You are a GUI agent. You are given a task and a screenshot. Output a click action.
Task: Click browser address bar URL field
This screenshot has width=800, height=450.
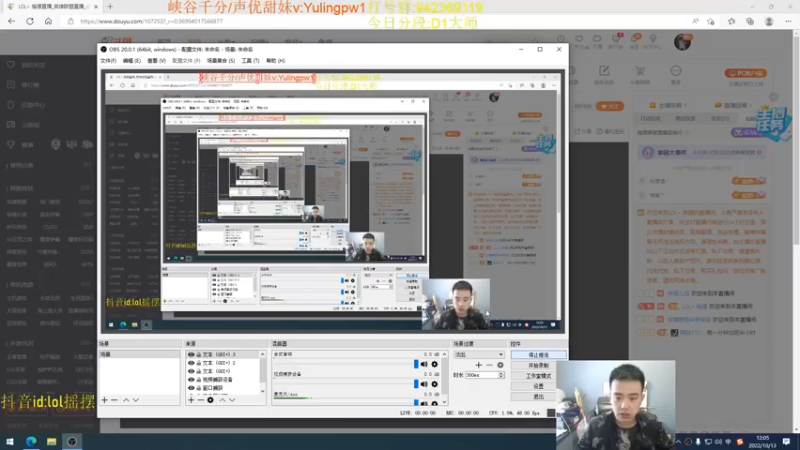(378, 21)
